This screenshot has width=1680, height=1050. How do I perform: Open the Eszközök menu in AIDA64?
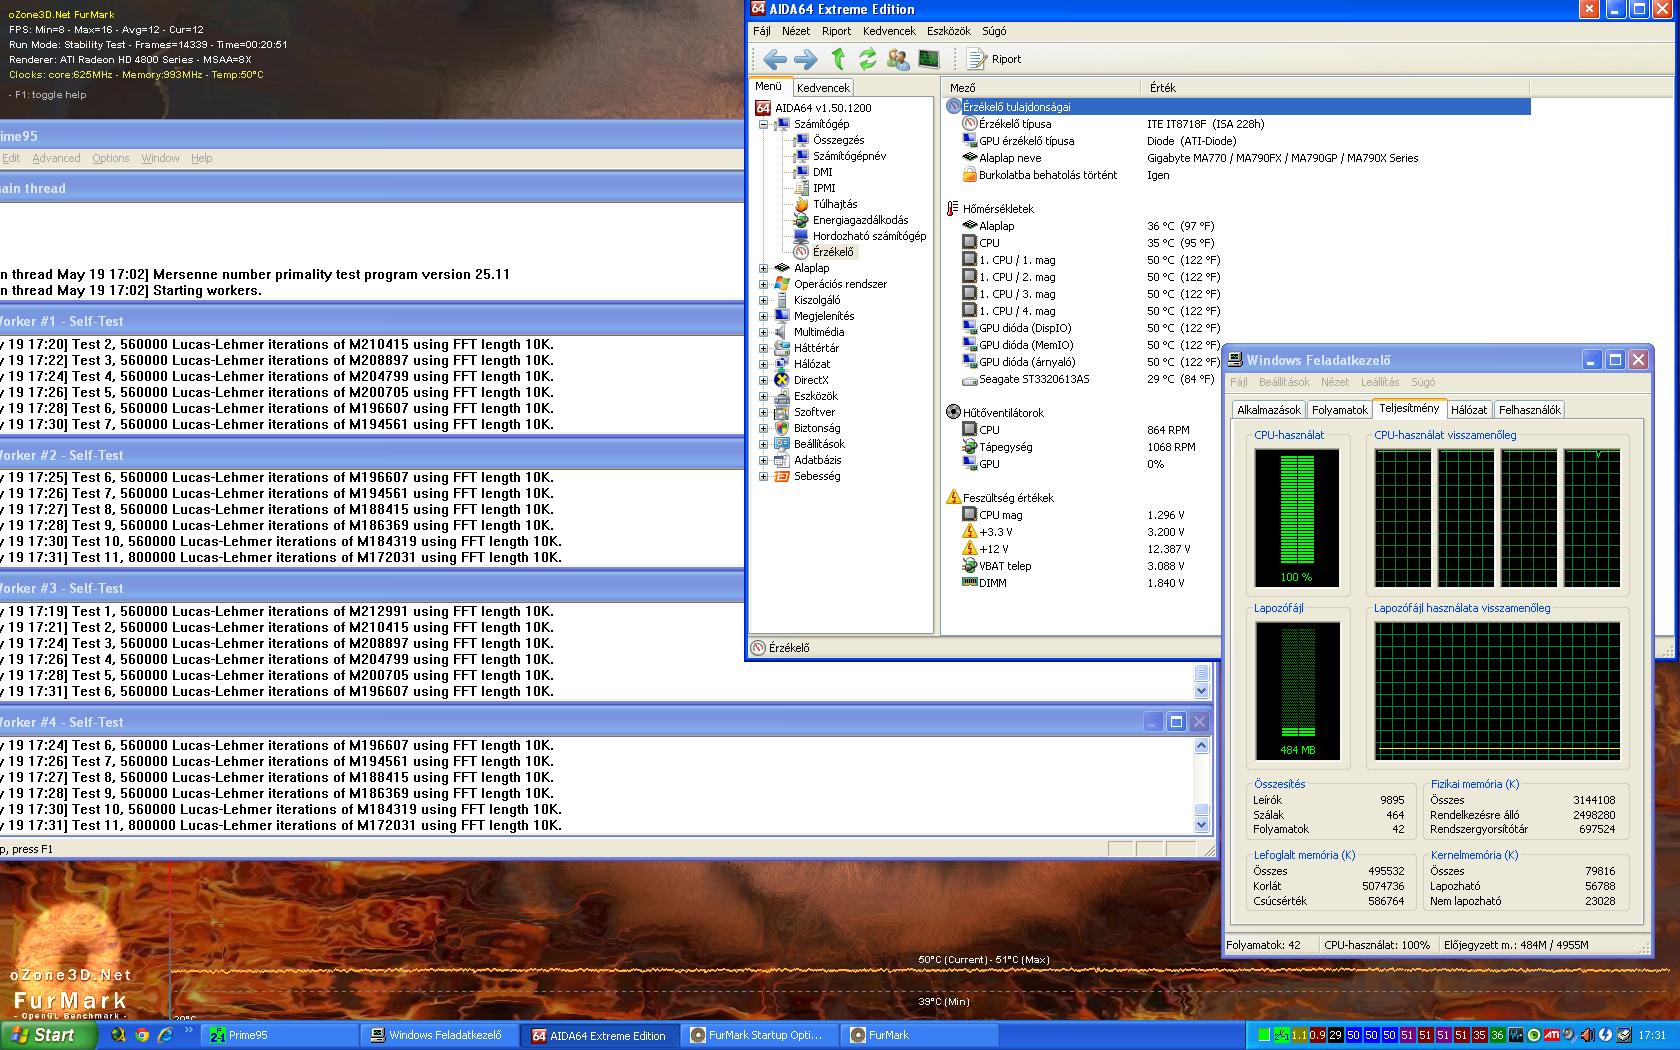949,31
